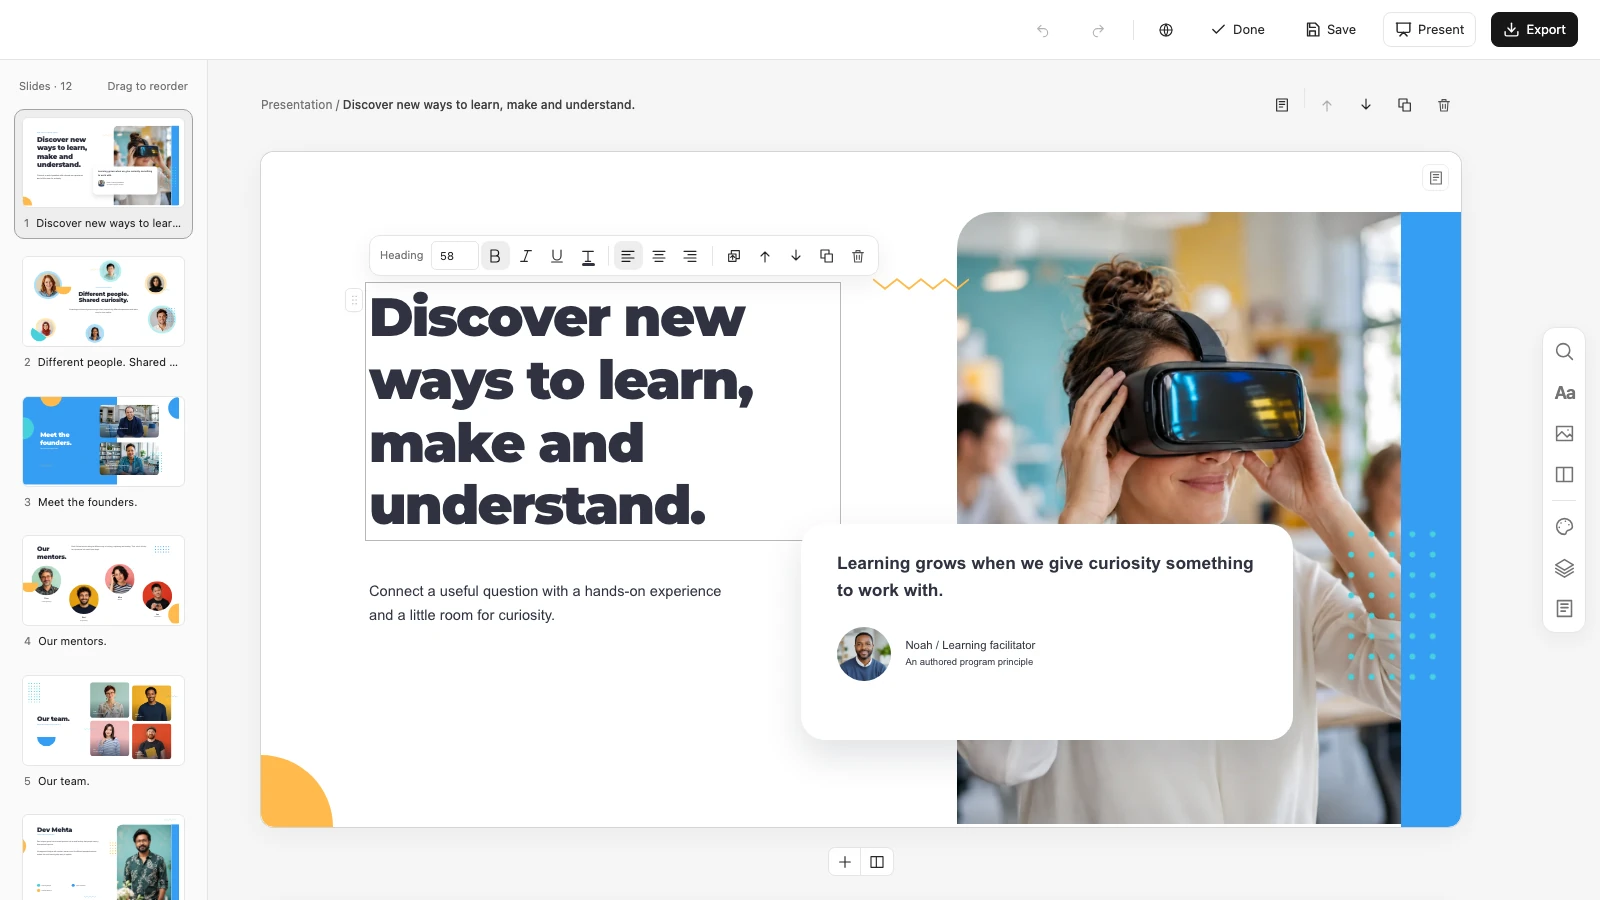Open the globe language icon
Screen dimensions: 1600x900
tap(1166, 30)
